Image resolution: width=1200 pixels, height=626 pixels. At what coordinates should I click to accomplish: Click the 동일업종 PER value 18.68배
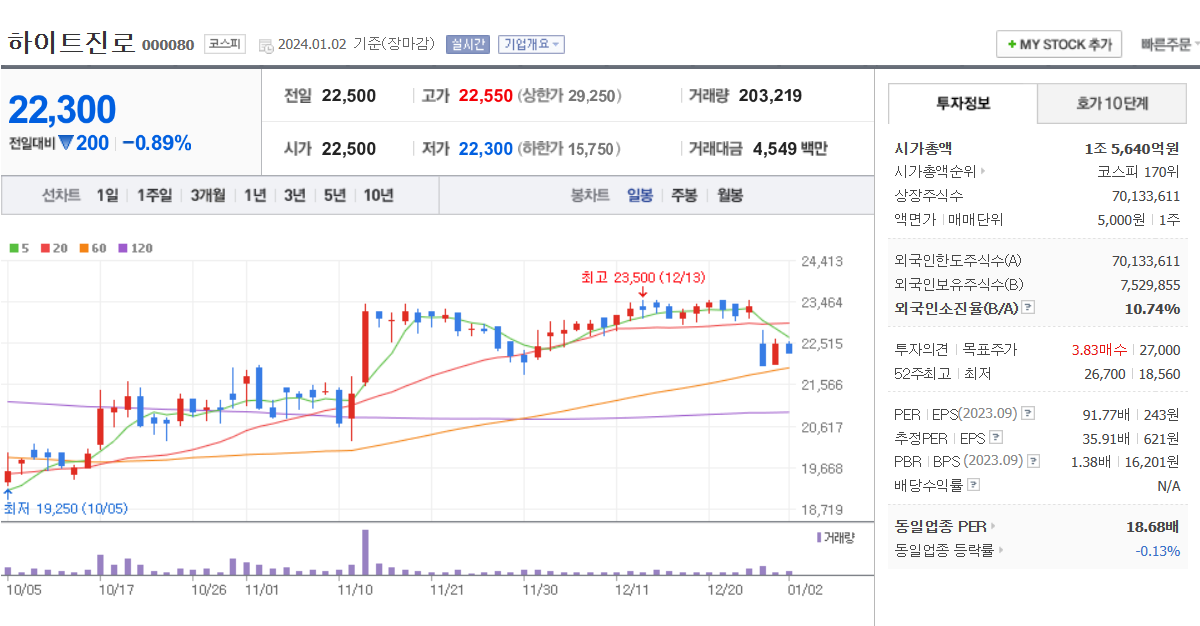coord(1153,526)
